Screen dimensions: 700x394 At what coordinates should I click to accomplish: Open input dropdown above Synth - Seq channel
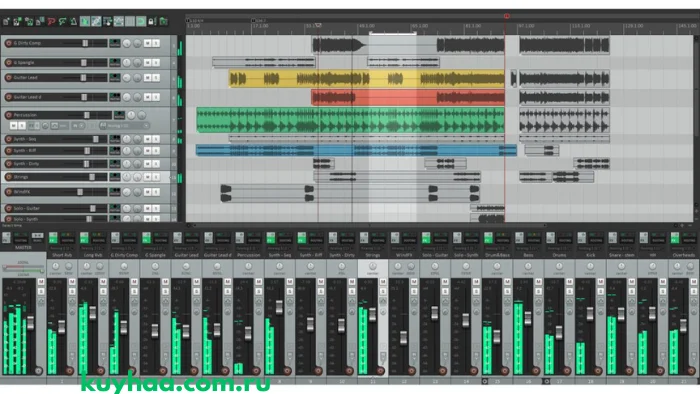[280, 248]
